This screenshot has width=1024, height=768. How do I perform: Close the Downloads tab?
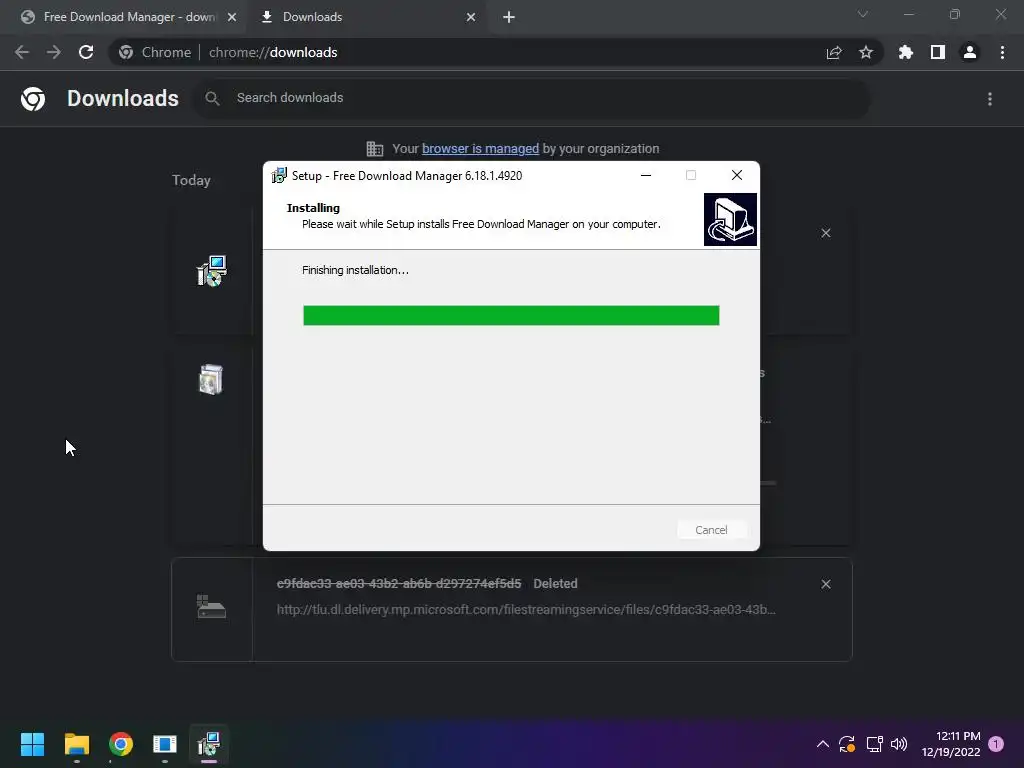(471, 17)
